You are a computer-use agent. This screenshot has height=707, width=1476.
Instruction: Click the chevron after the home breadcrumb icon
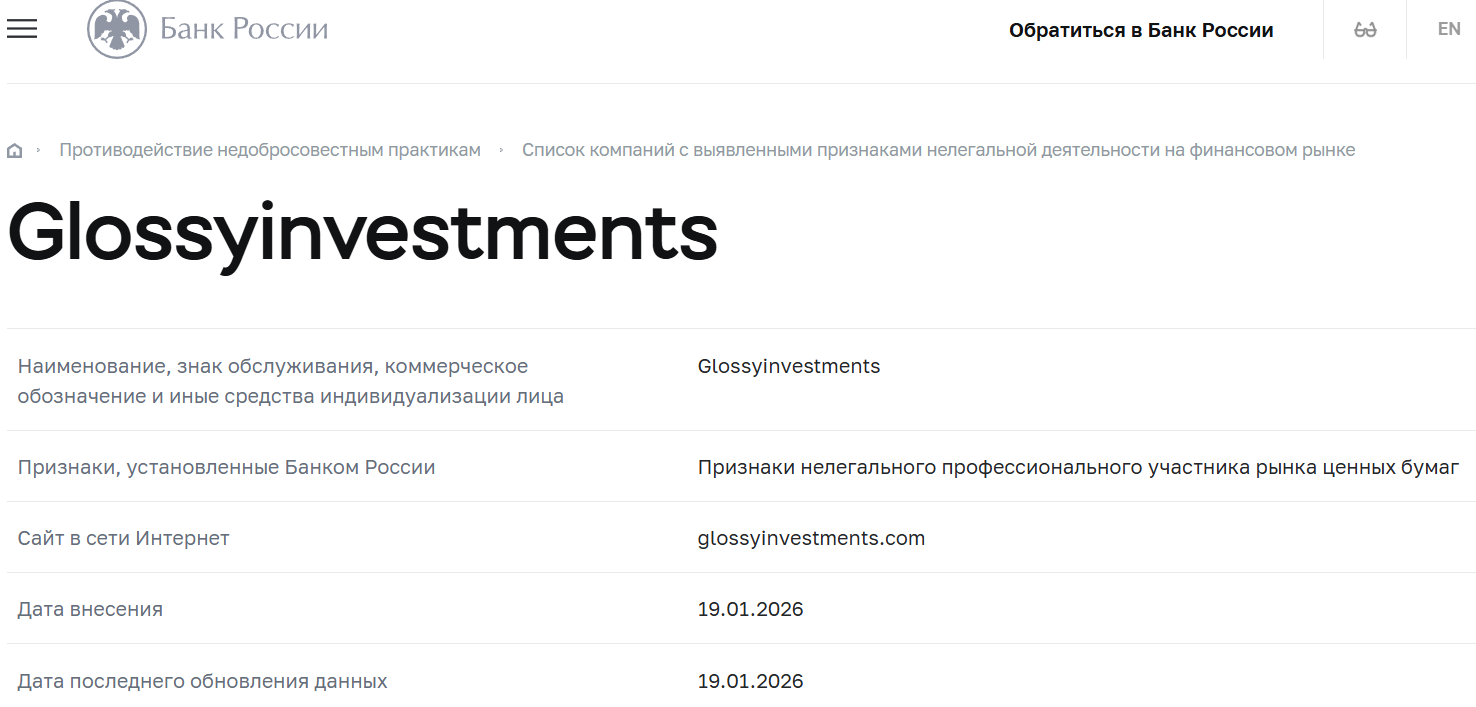coord(39,149)
